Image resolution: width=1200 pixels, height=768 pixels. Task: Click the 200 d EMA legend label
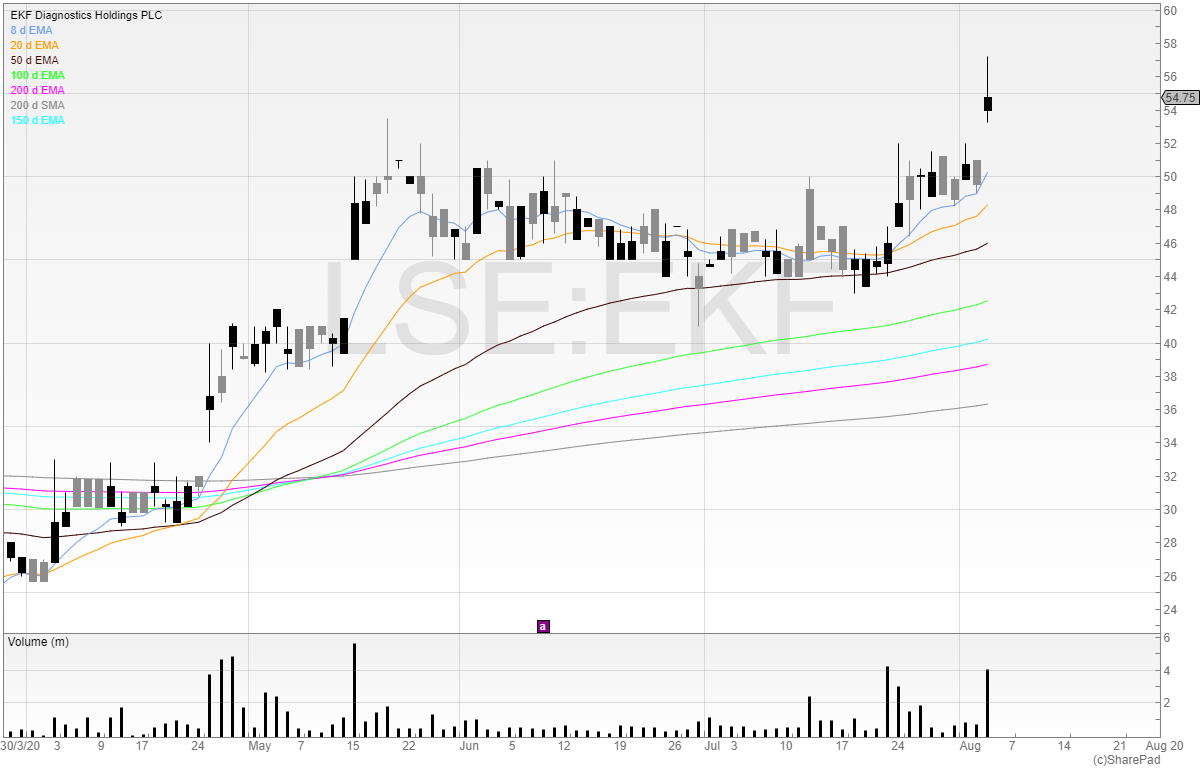coord(38,90)
